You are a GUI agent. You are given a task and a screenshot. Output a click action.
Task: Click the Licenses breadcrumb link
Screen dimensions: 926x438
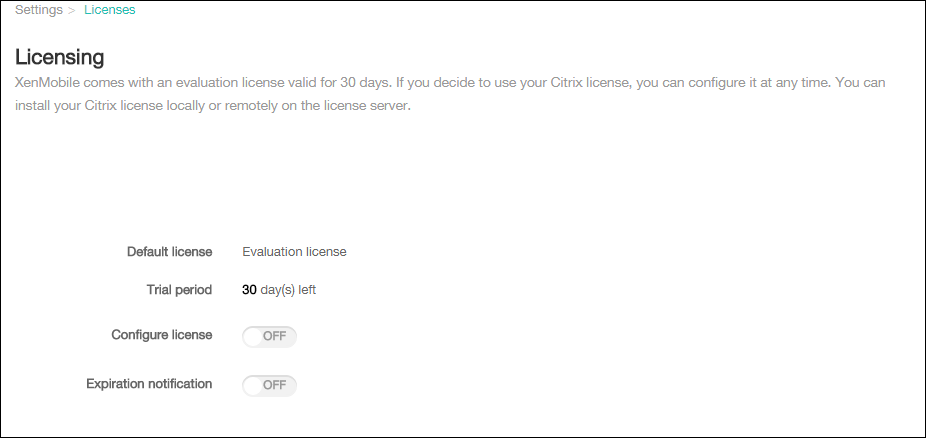[110, 10]
